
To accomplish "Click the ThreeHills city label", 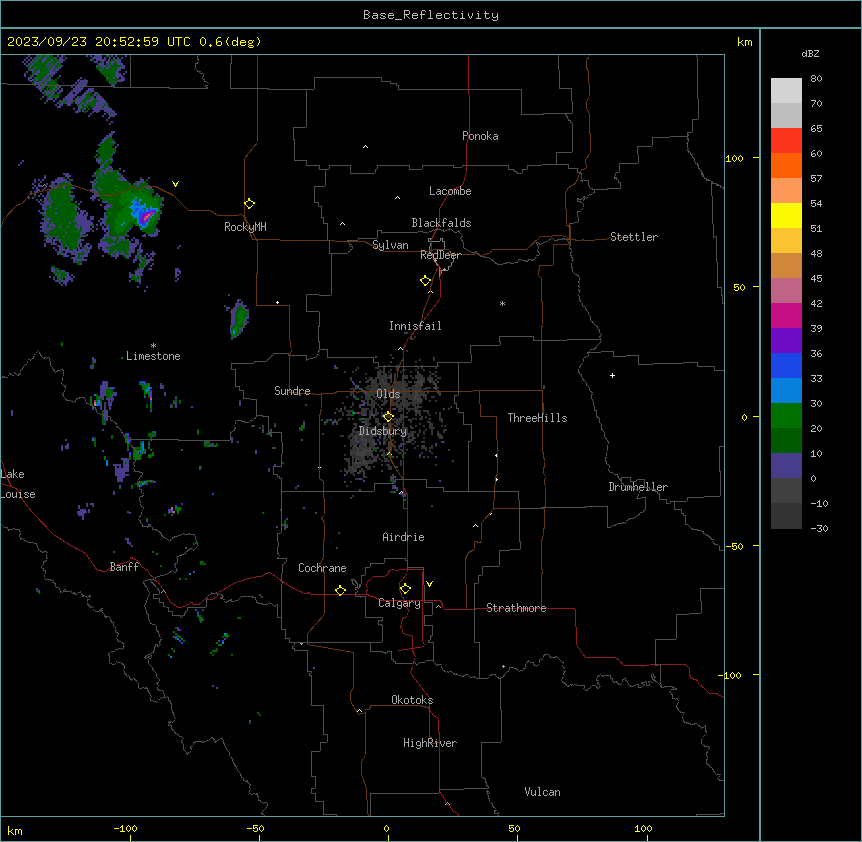I will pos(537,418).
